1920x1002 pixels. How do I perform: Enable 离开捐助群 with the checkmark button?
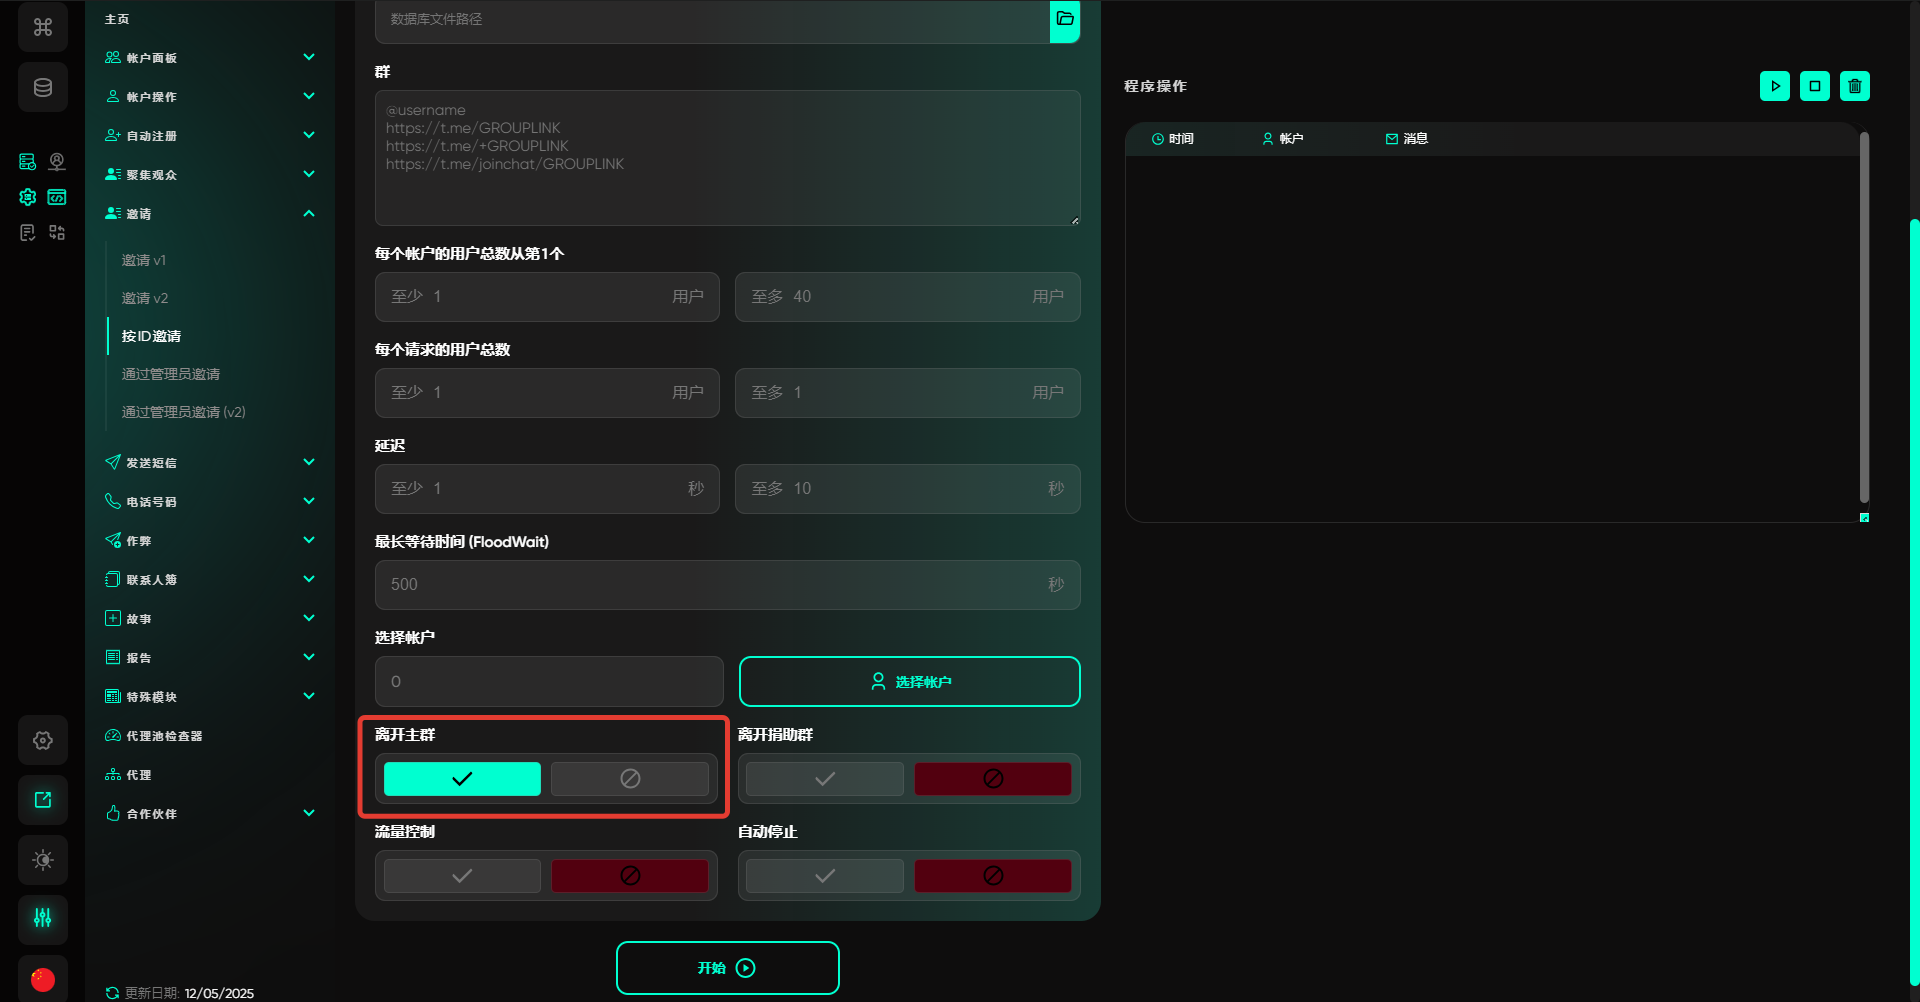[824, 779]
